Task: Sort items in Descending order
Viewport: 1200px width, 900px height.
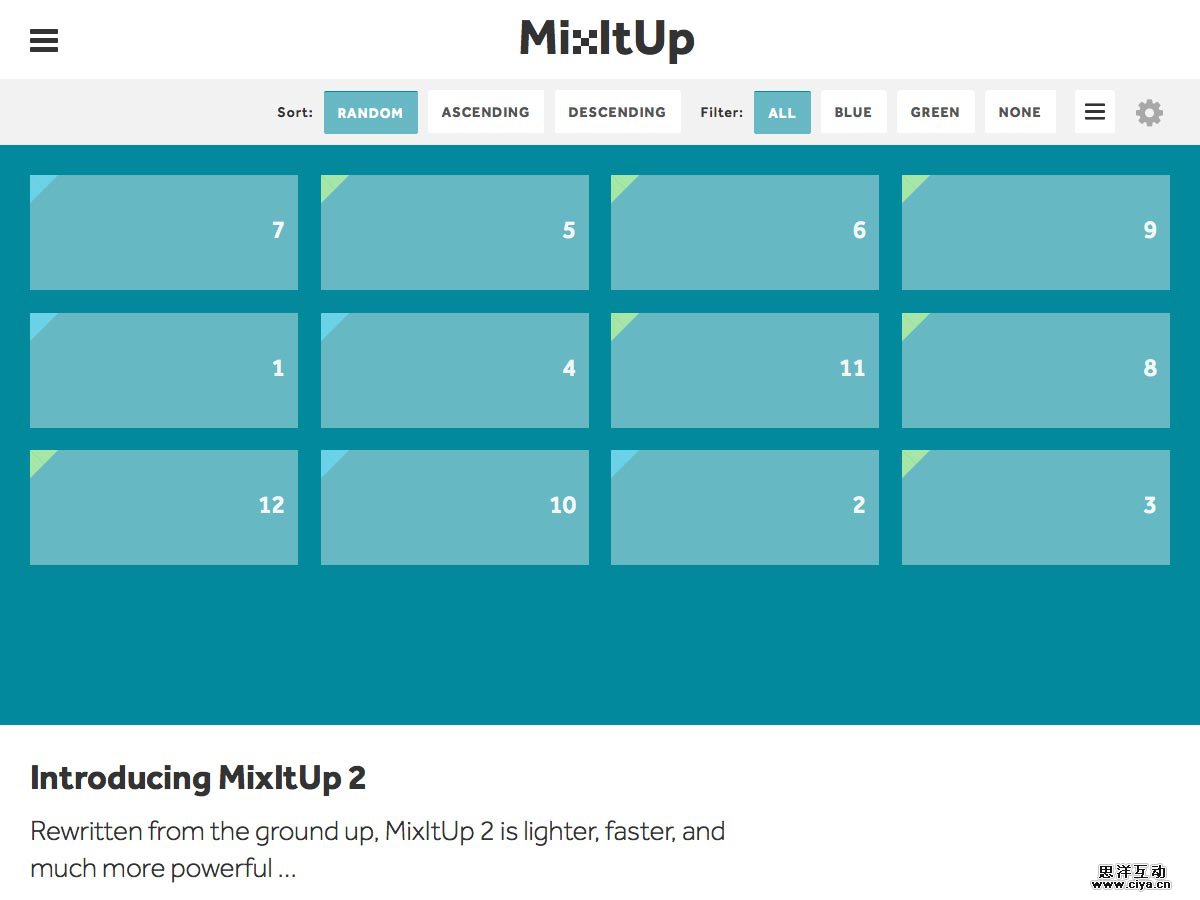Action: click(617, 112)
